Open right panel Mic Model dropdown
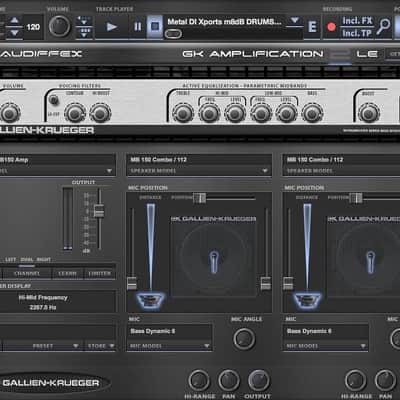Image resolution: width=400 pixels, height=400 pixels. (326, 346)
